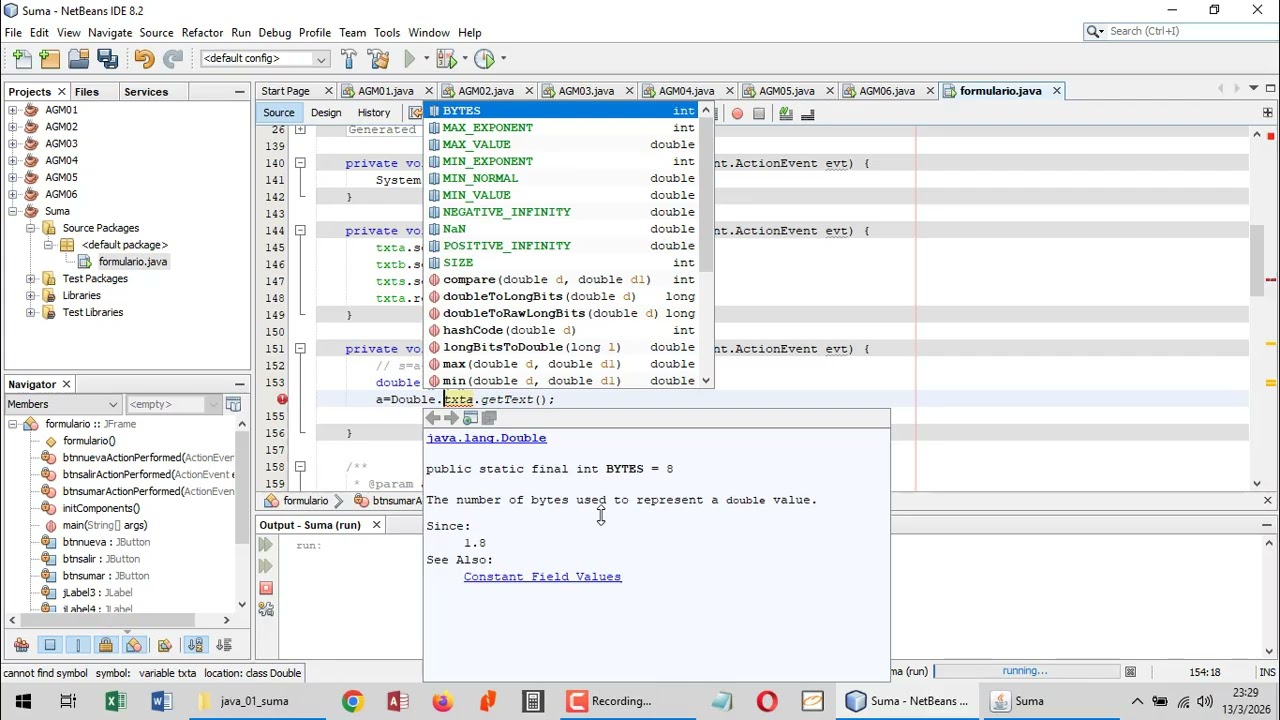The width and height of the screenshot is (1280, 720).
Task: Toggle Show Static Members in Navigator
Action: (x=78, y=645)
